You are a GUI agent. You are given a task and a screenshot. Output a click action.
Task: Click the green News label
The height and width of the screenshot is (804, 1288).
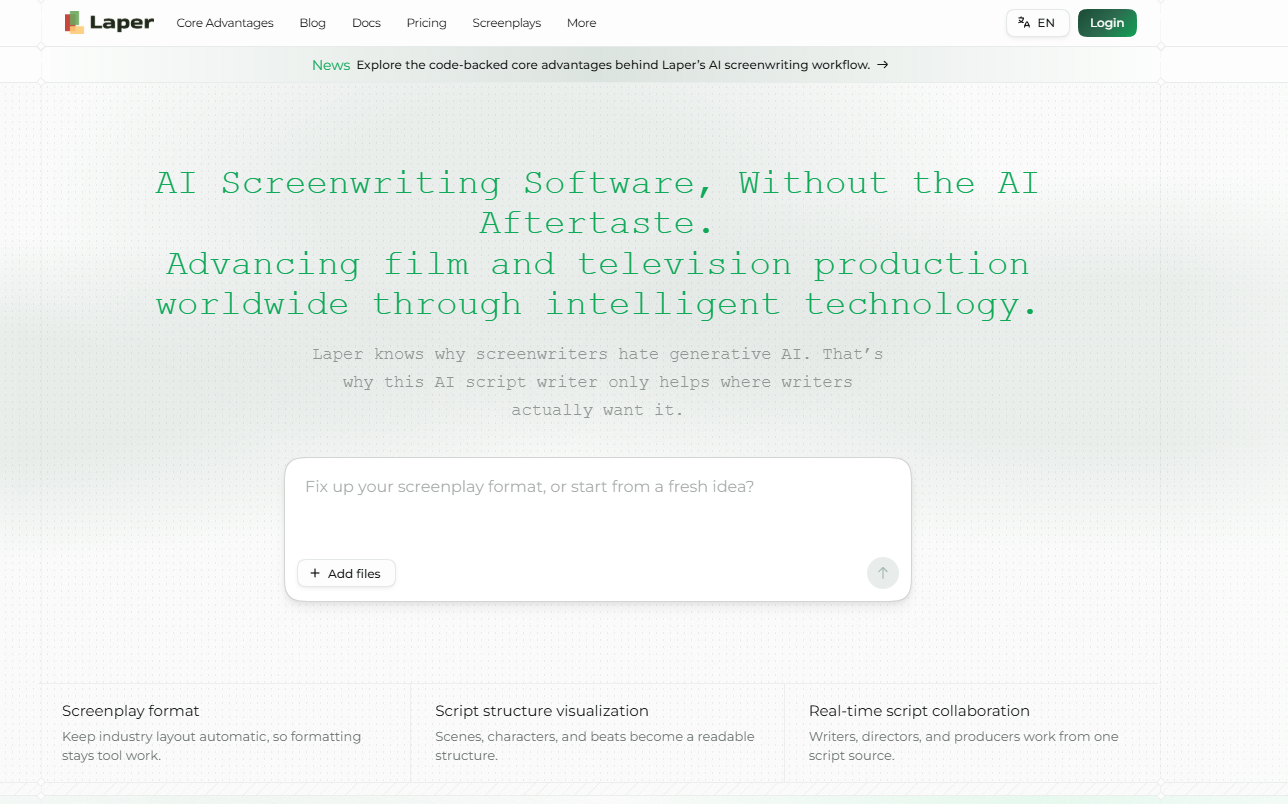pyautogui.click(x=331, y=65)
